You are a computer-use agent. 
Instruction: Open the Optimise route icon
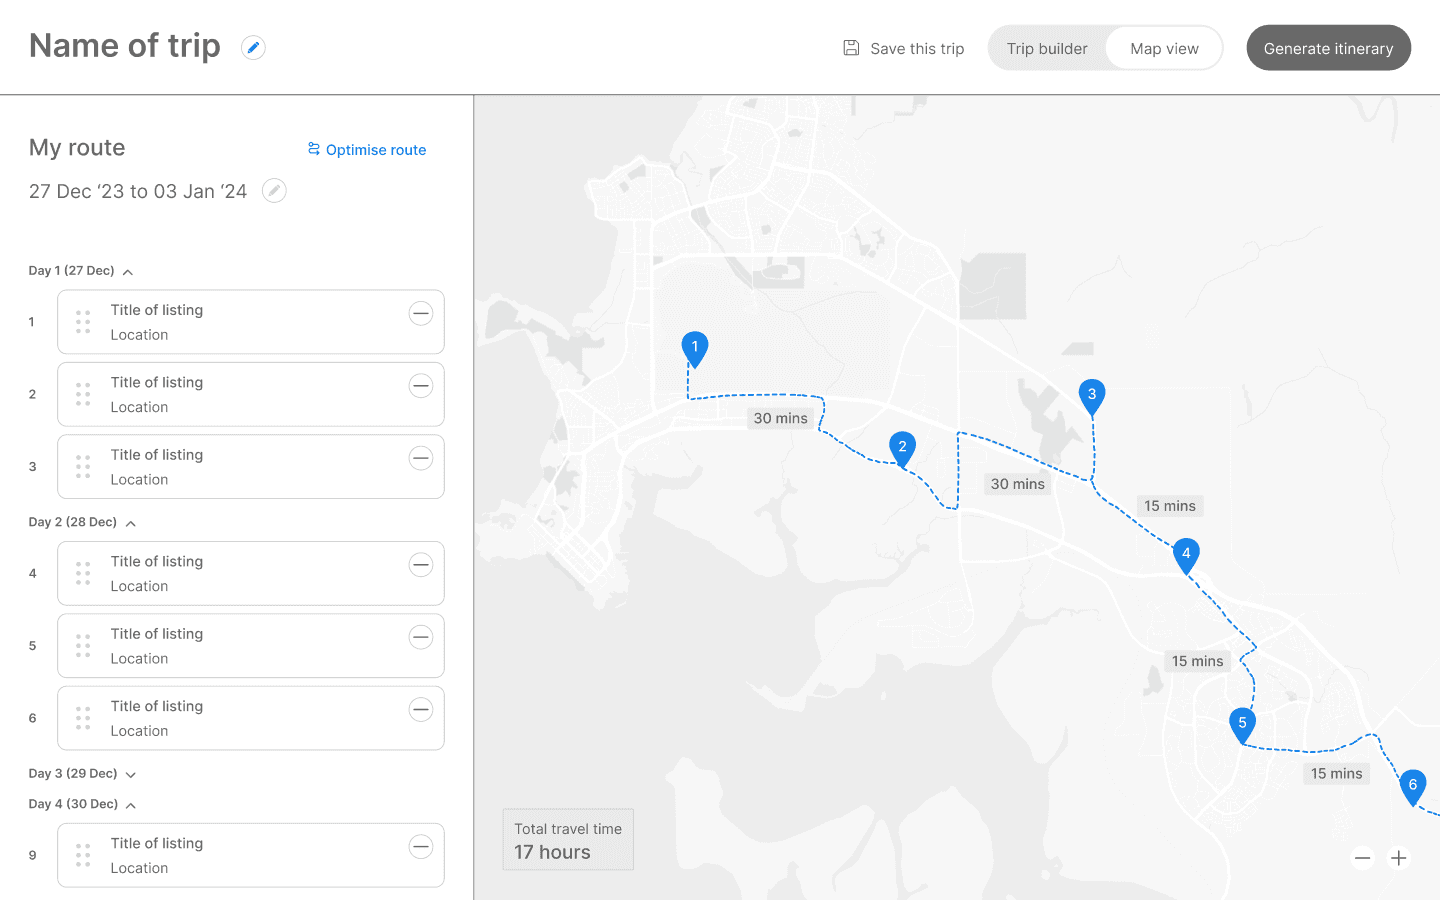click(313, 149)
